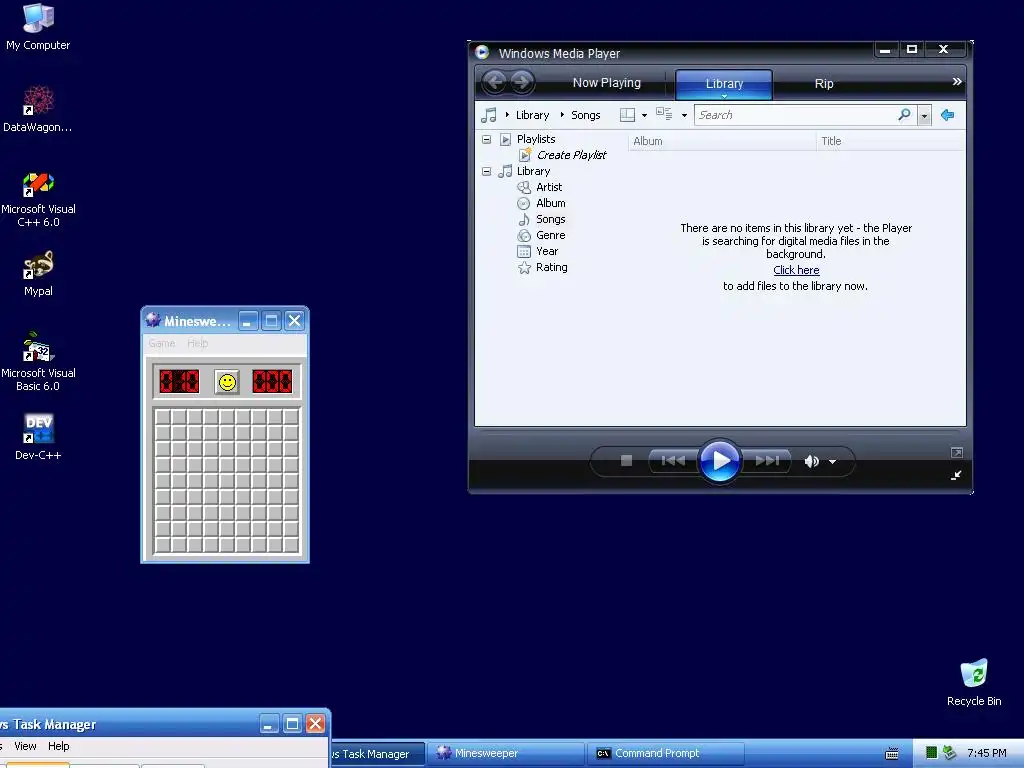Open the volume dropdown arrow

click(833, 462)
